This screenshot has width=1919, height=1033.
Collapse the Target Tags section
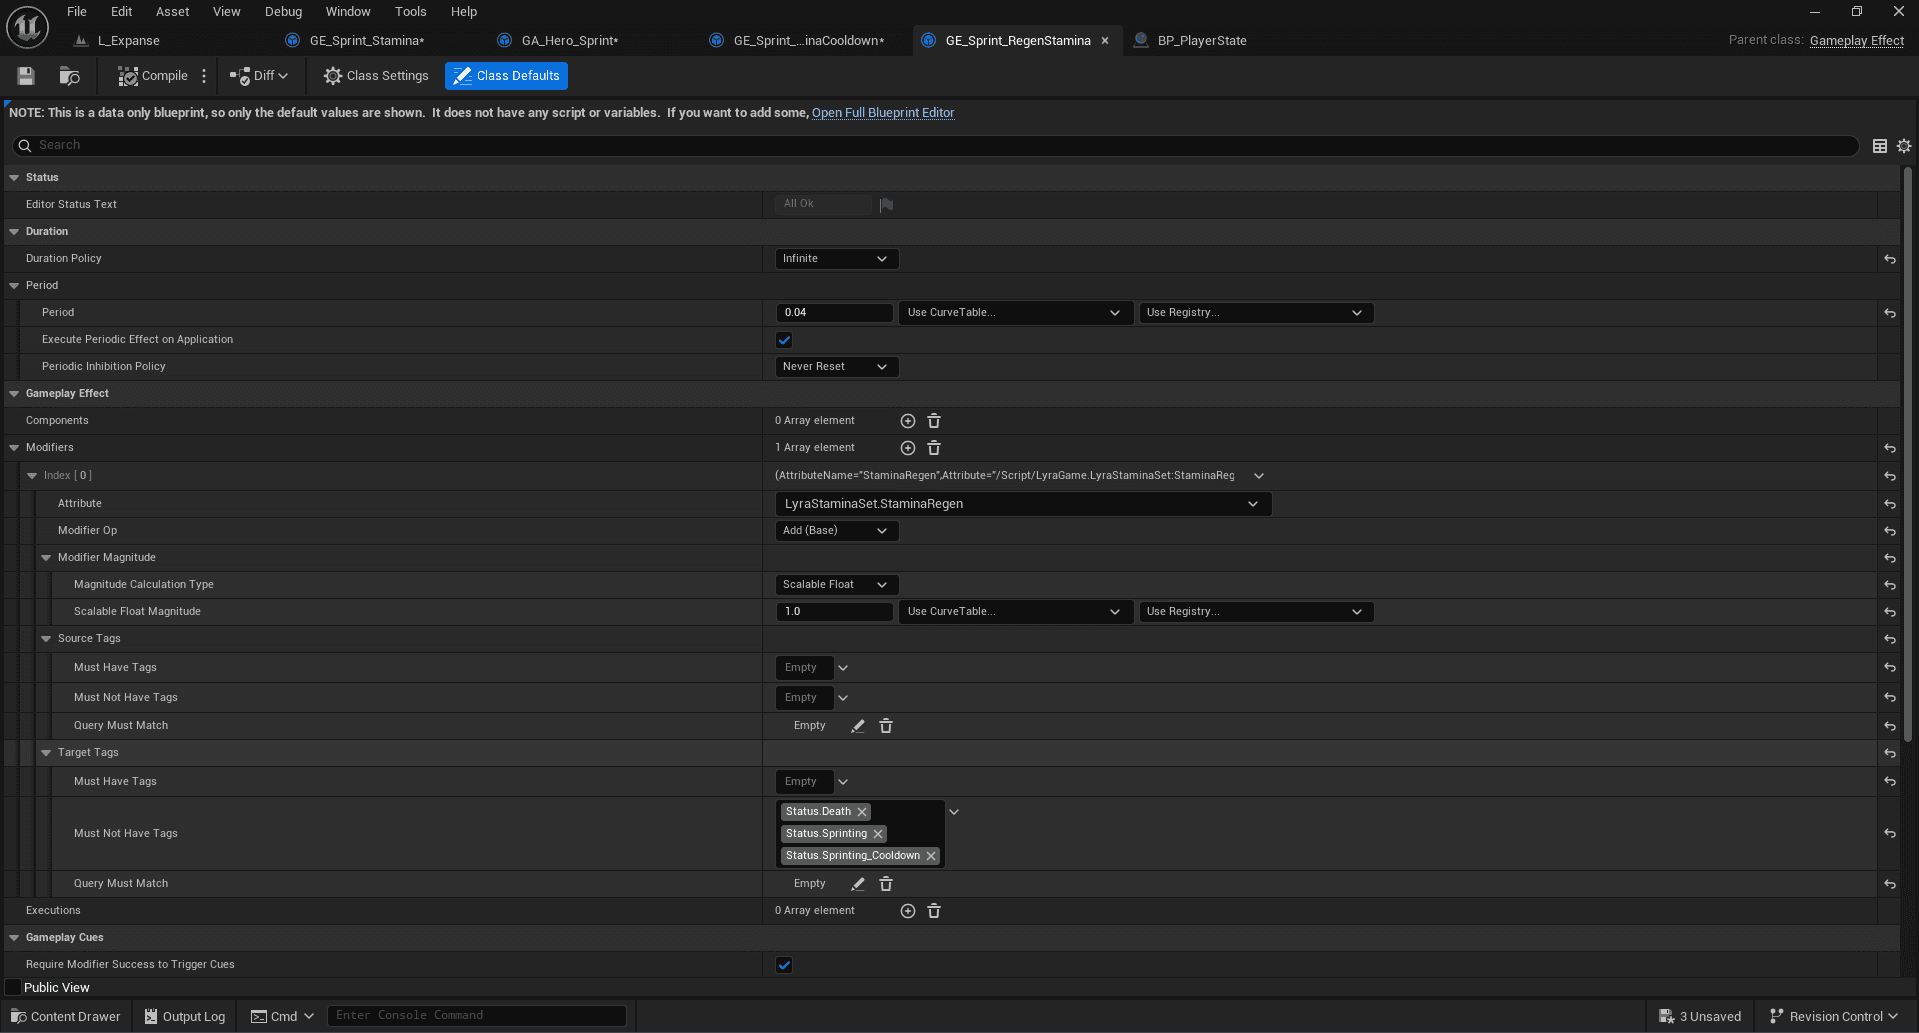point(46,753)
